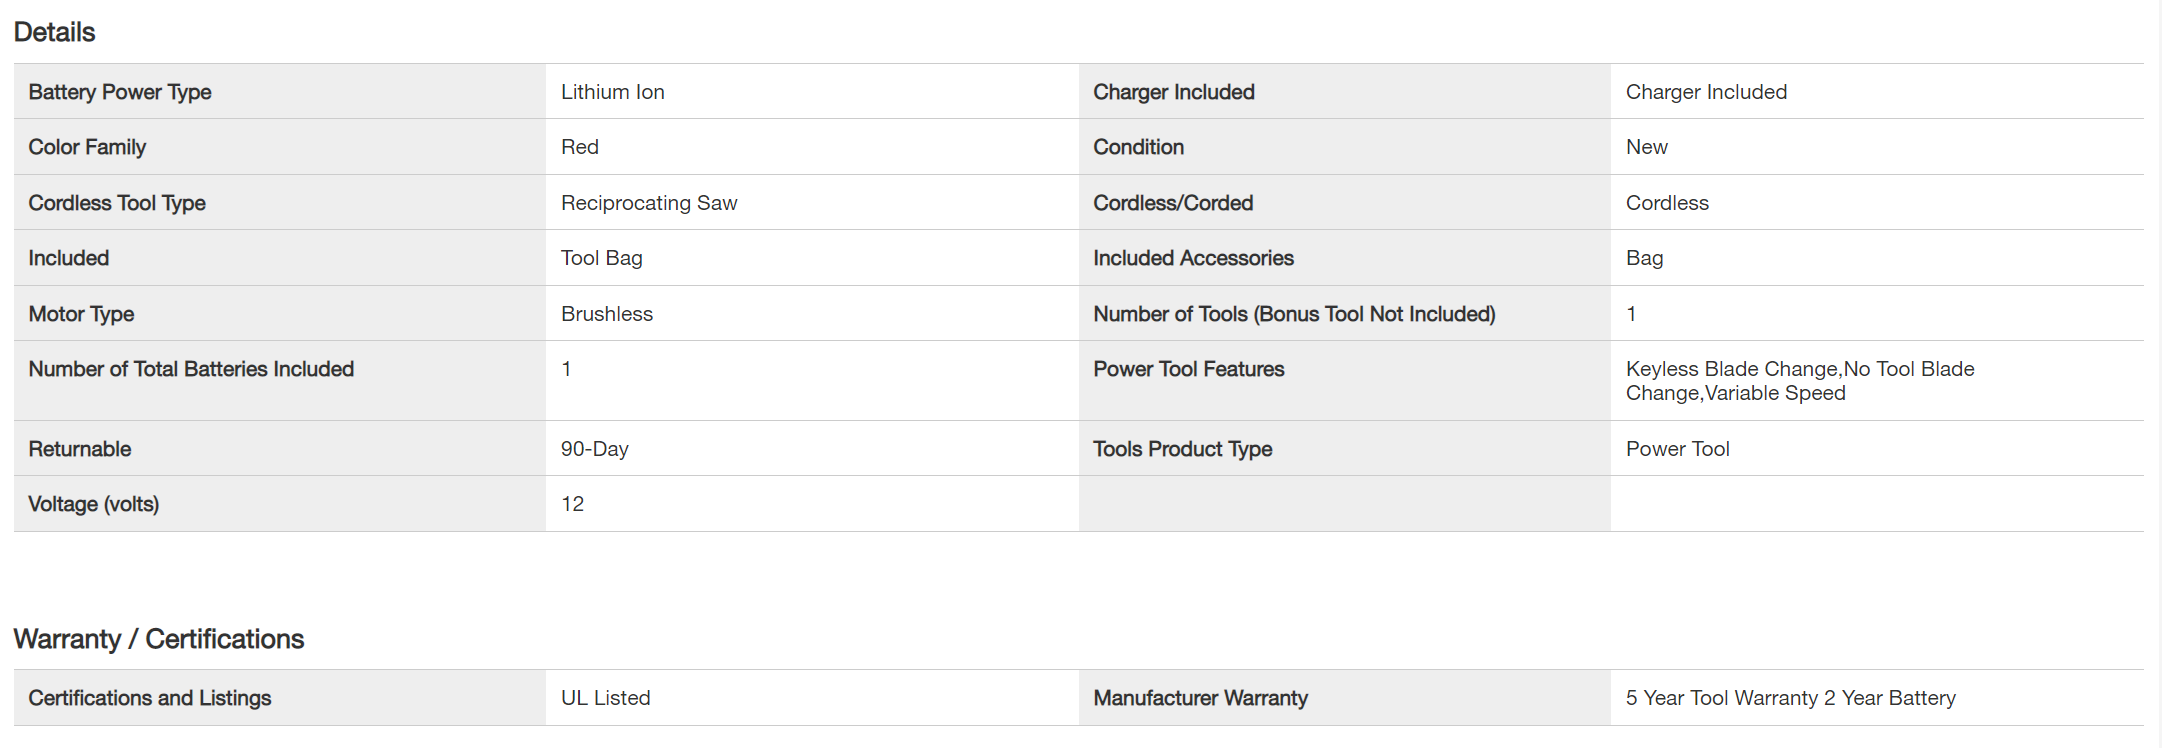
Task: Select the Tools Product Type label
Action: pyautogui.click(x=1182, y=449)
